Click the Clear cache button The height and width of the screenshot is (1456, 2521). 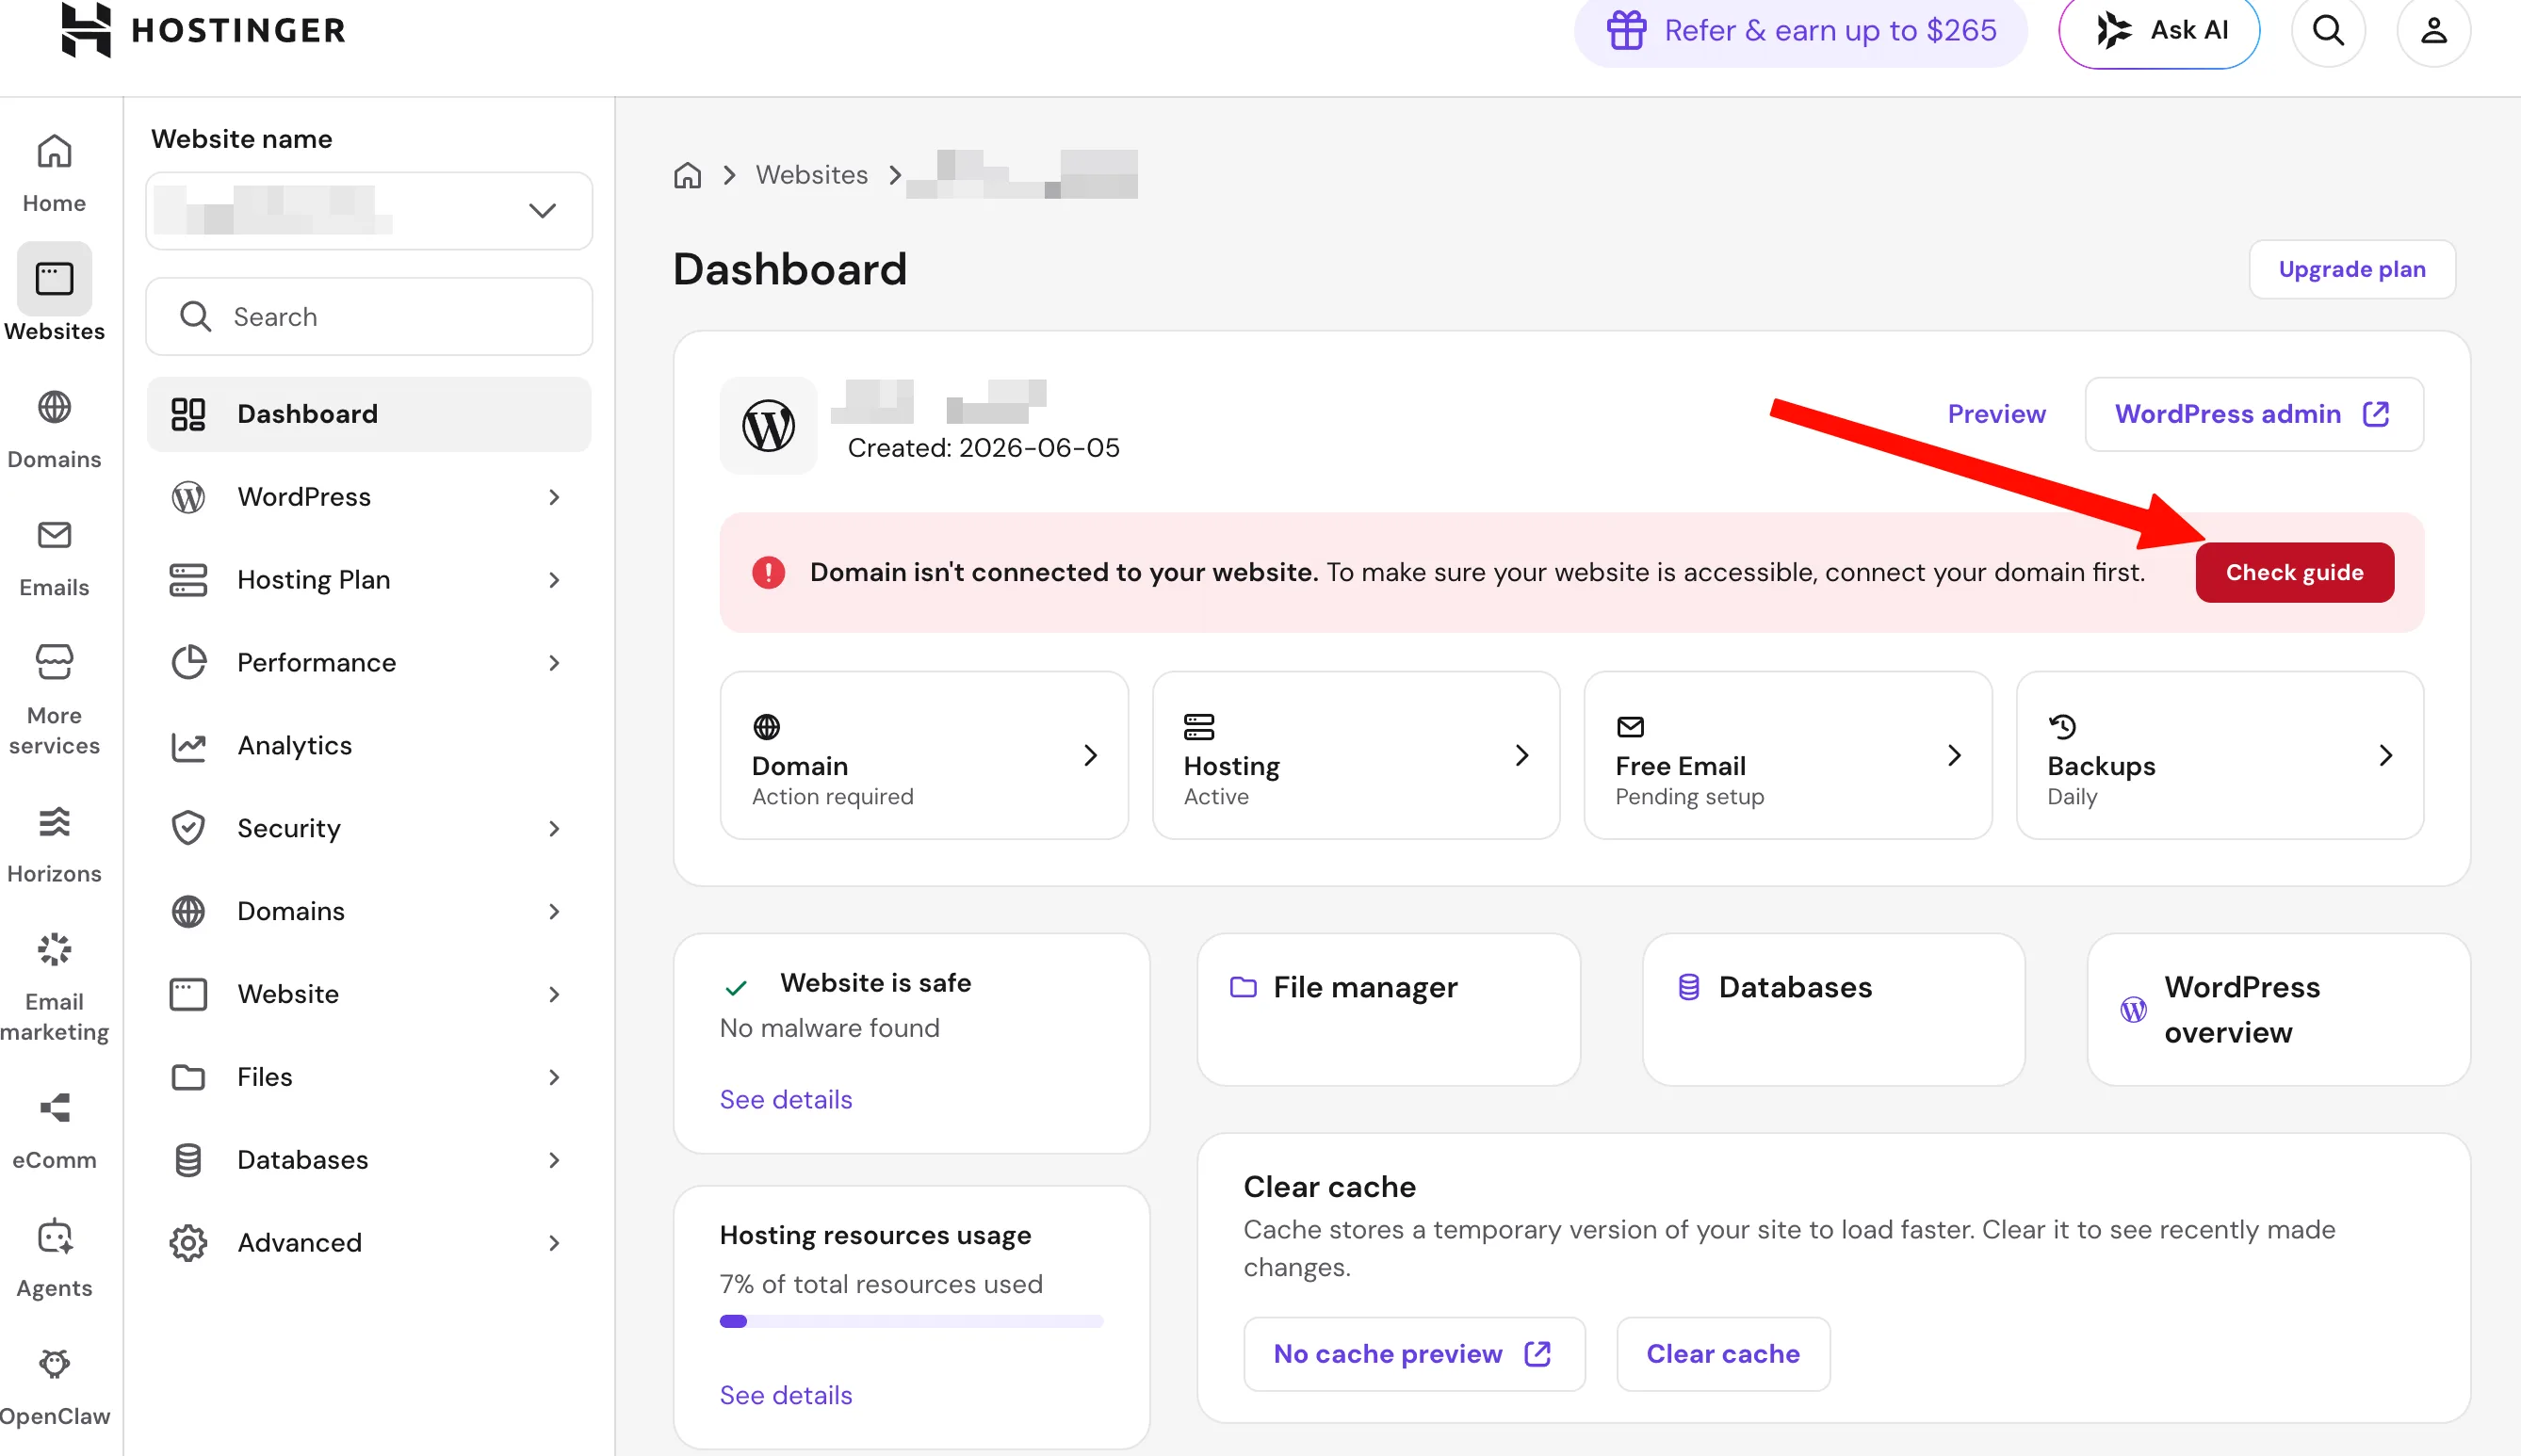[x=1723, y=1354]
